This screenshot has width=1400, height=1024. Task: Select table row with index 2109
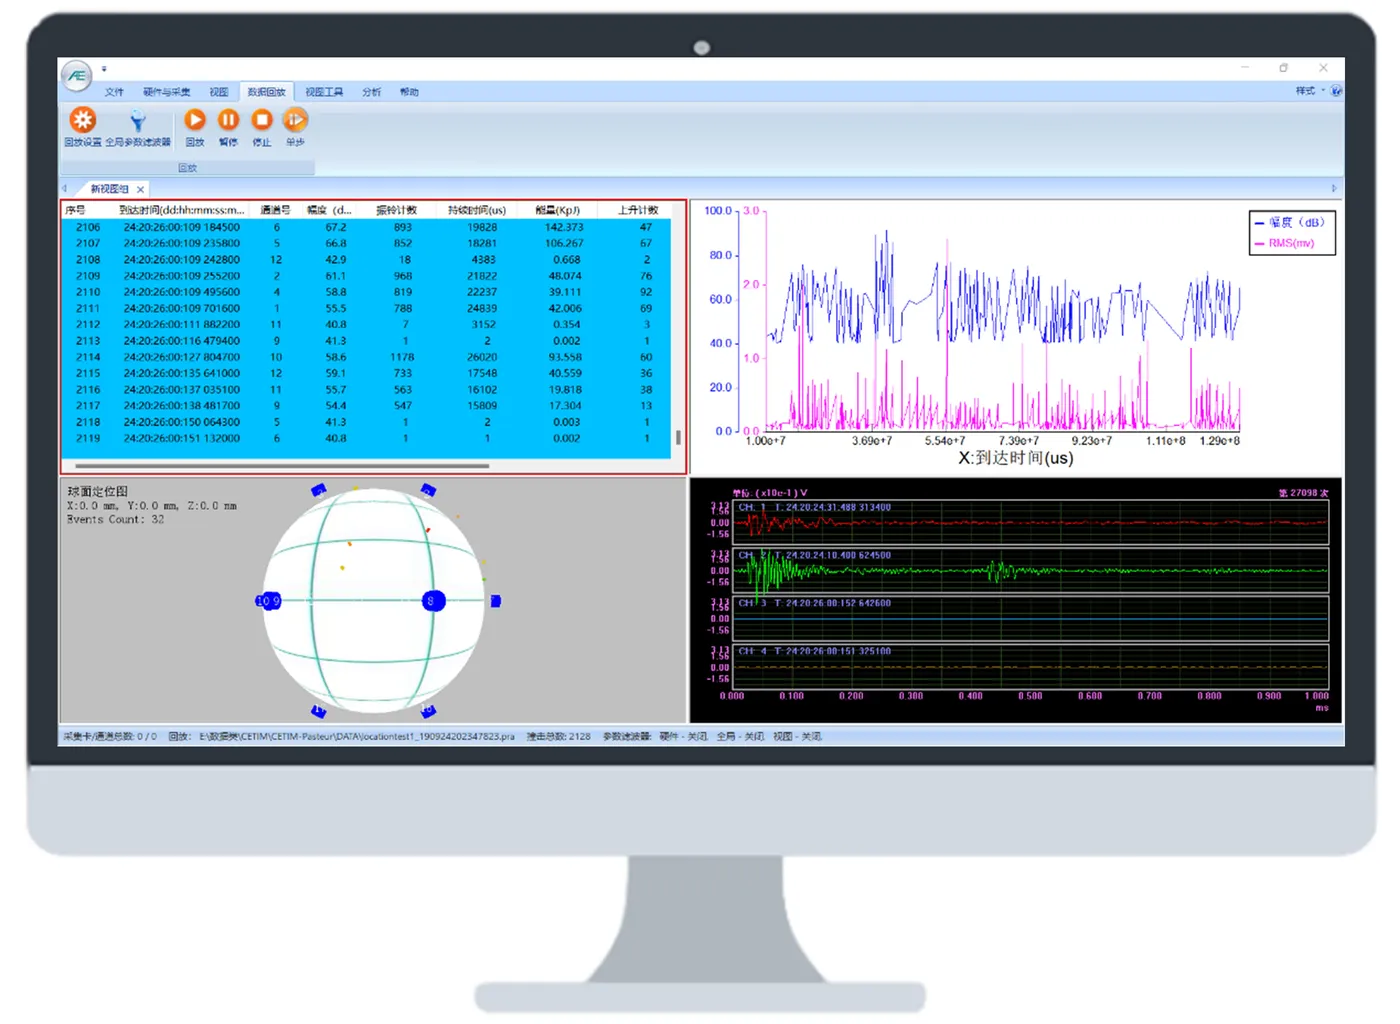367,276
